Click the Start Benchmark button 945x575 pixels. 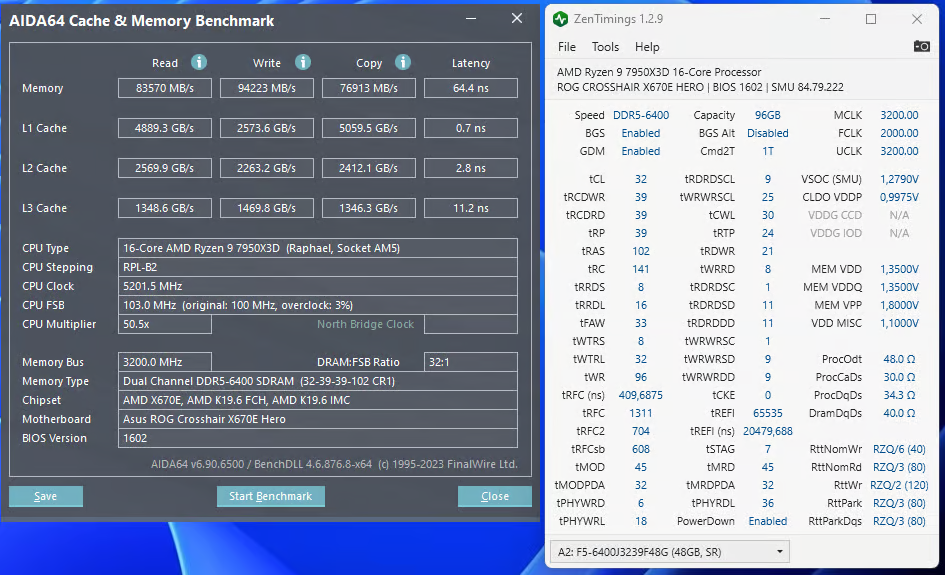tap(271, 496)
